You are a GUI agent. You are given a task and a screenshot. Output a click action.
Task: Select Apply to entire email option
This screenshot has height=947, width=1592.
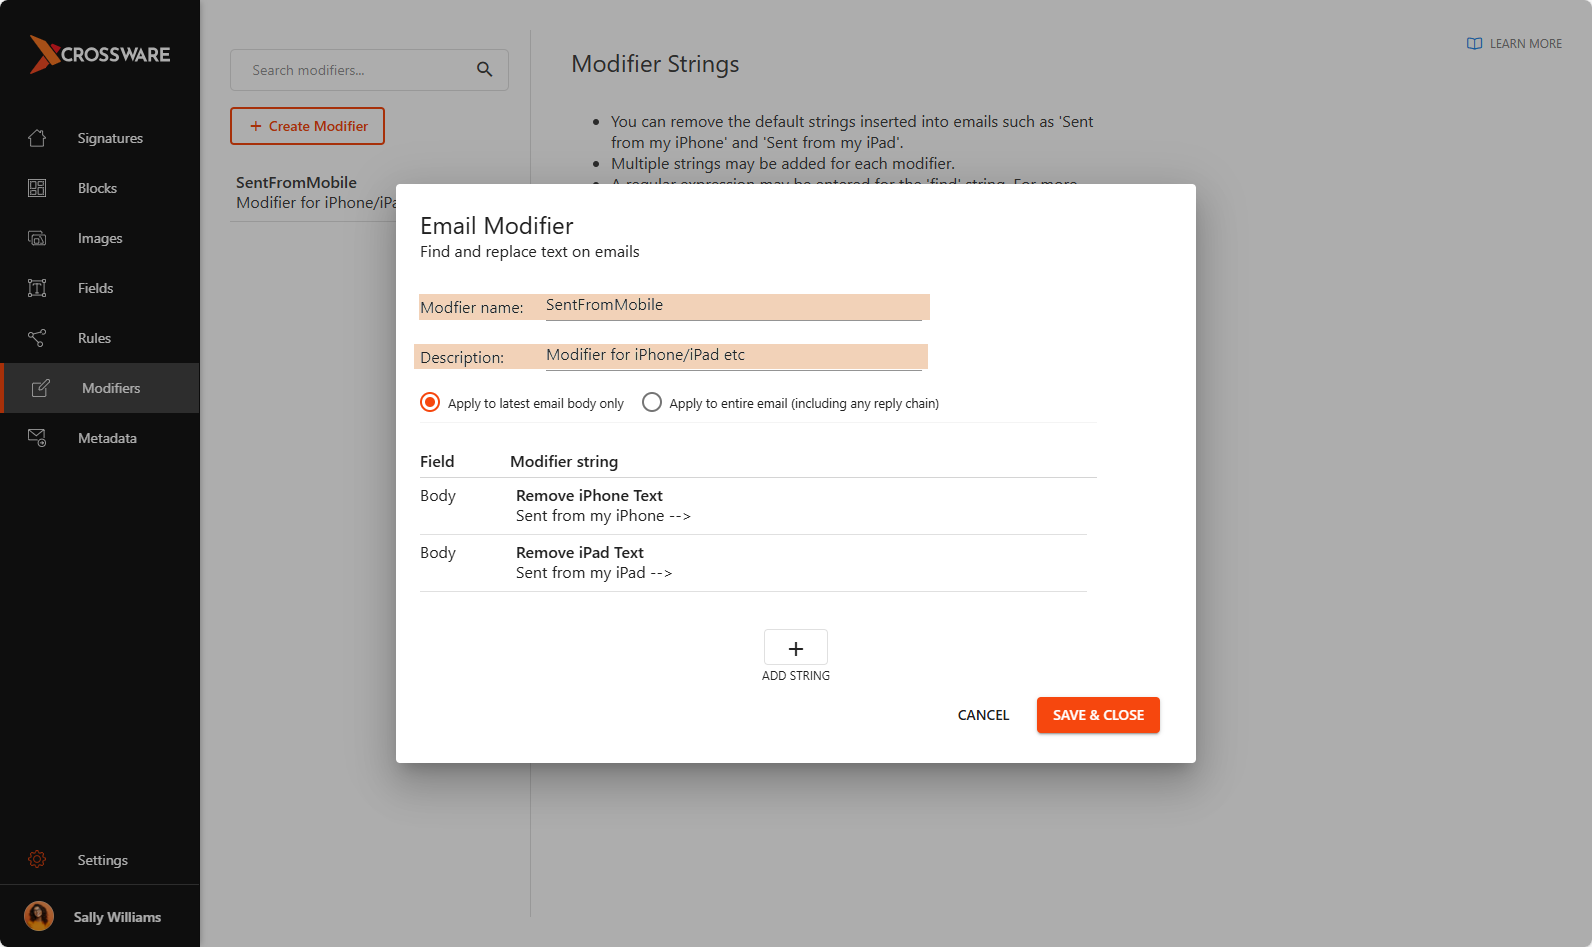[x=652, y=402]
